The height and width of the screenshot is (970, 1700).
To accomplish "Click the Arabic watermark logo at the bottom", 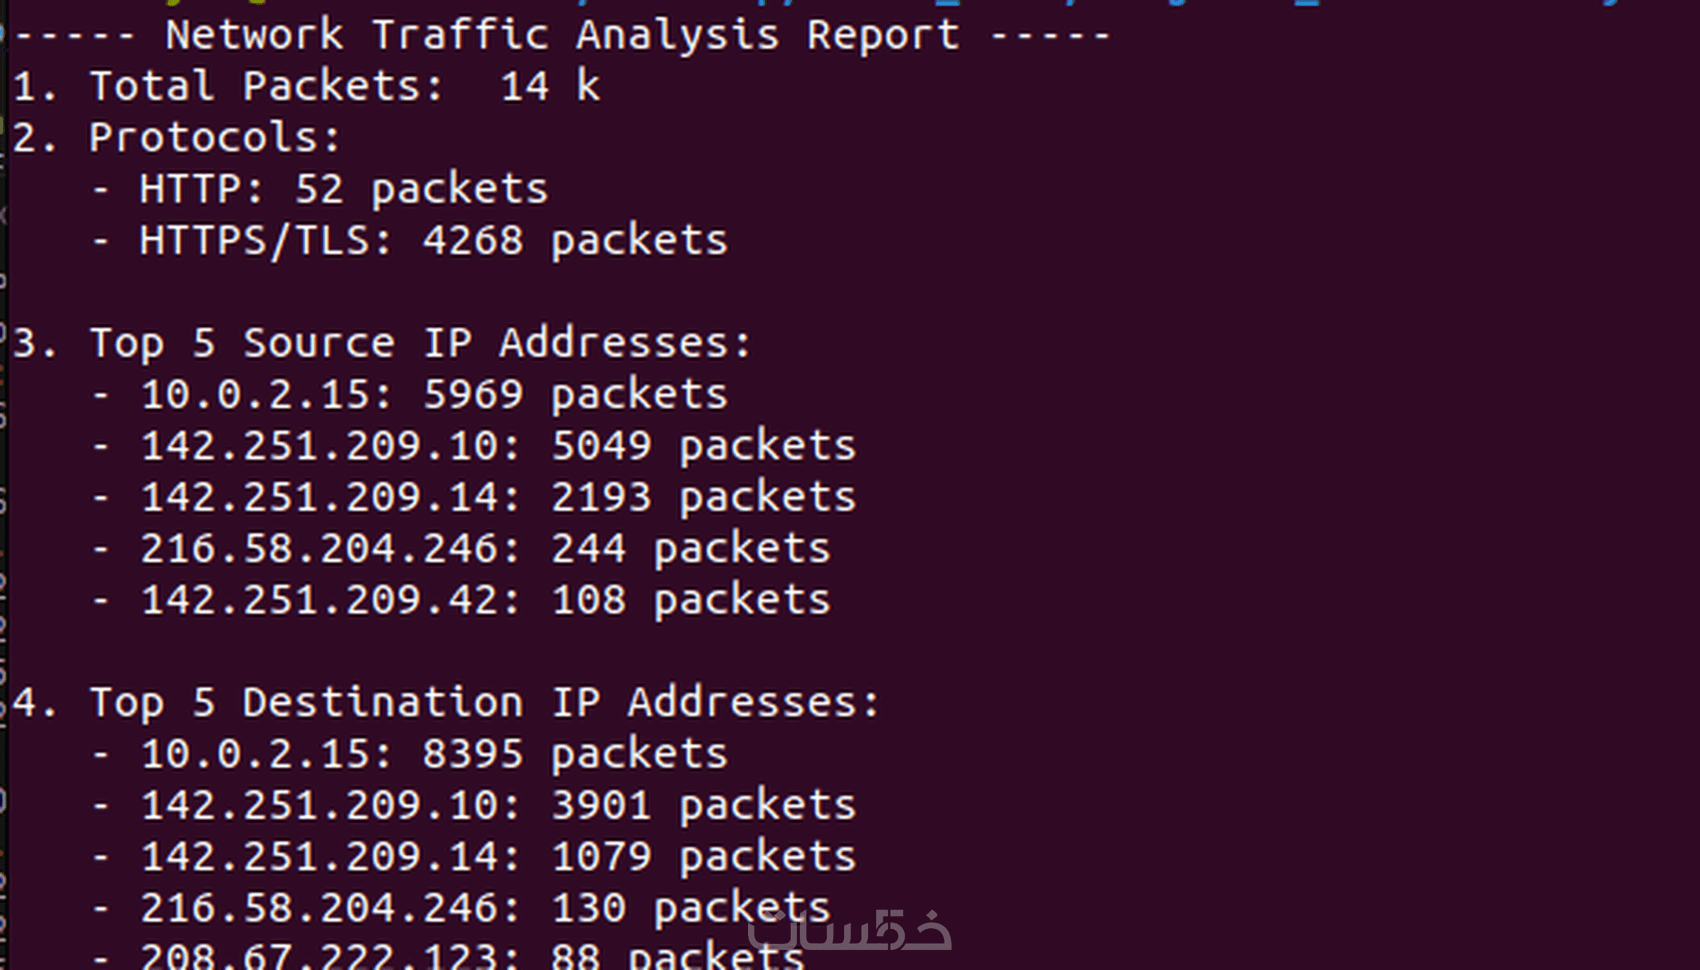I will coord(849,931).
